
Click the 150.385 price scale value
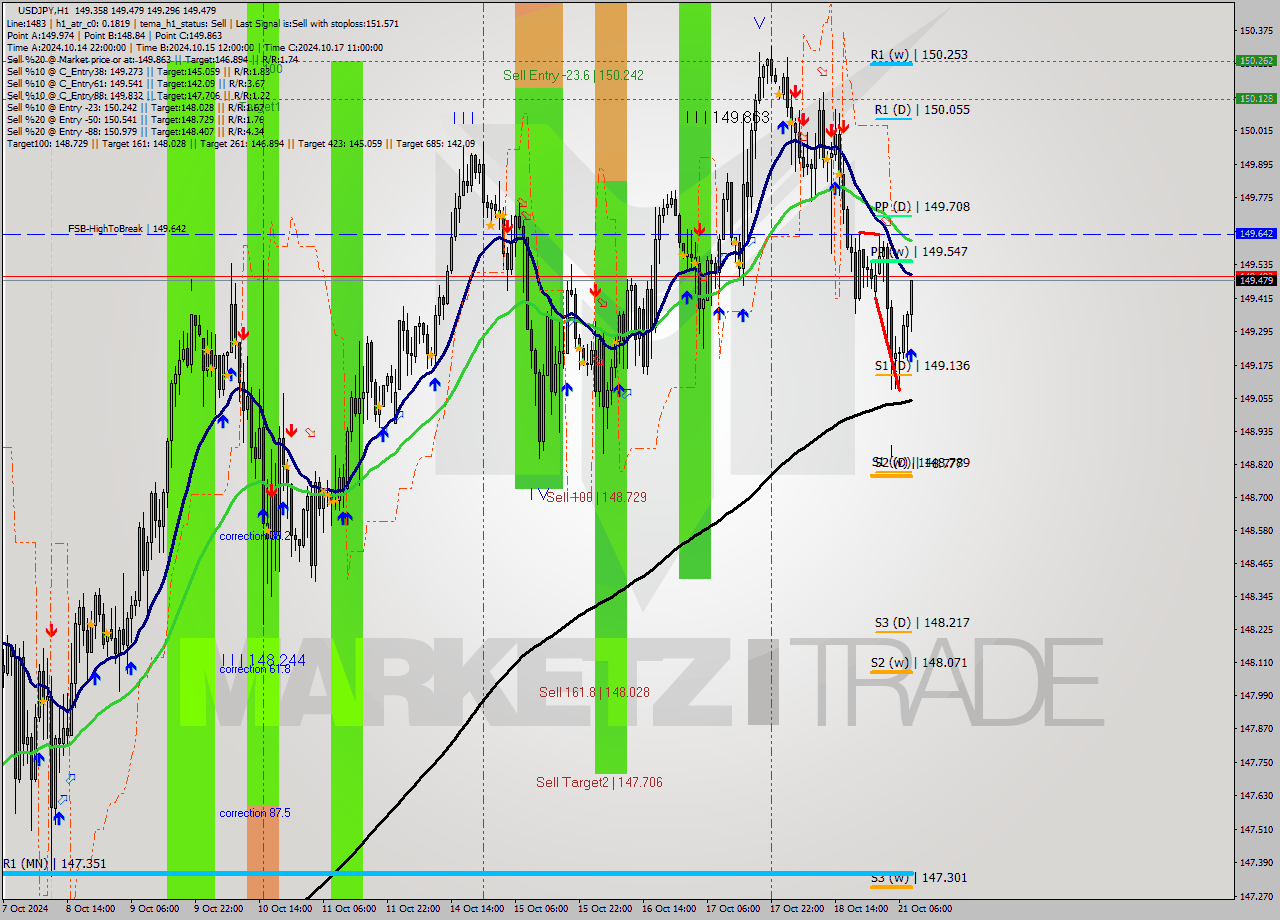click(1256, 31)
